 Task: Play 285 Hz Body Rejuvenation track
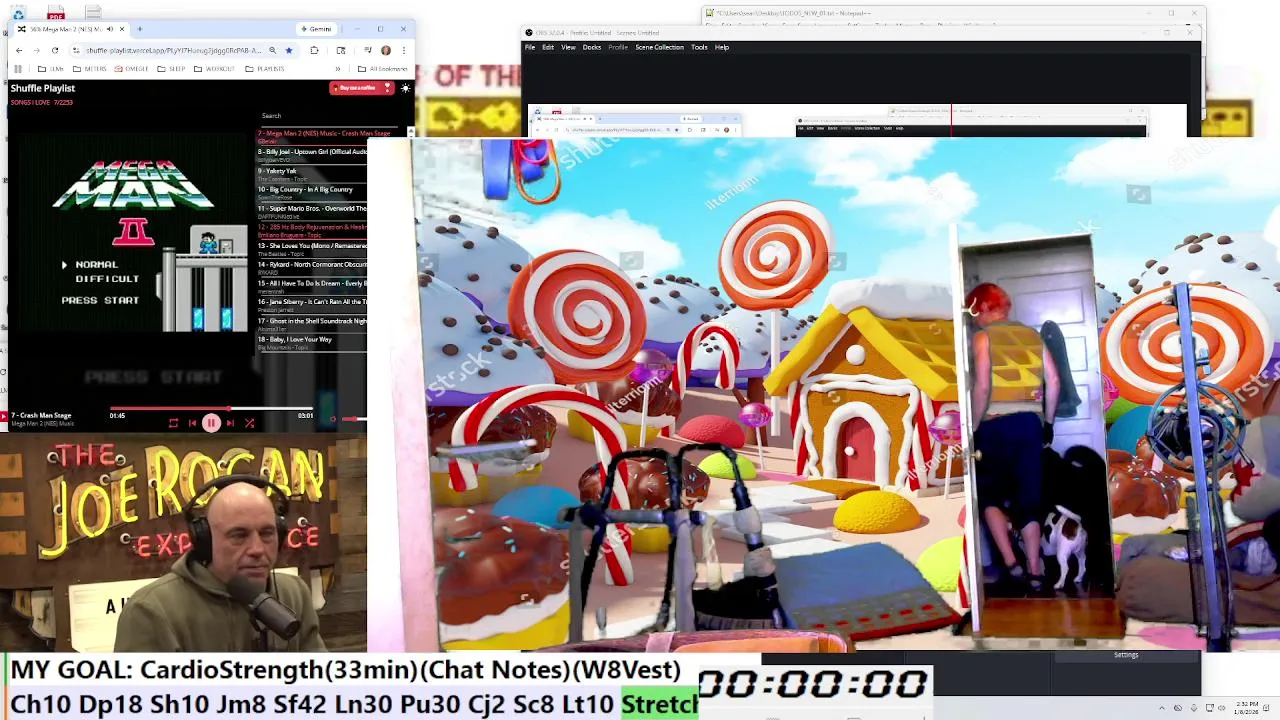coord(312,229)
